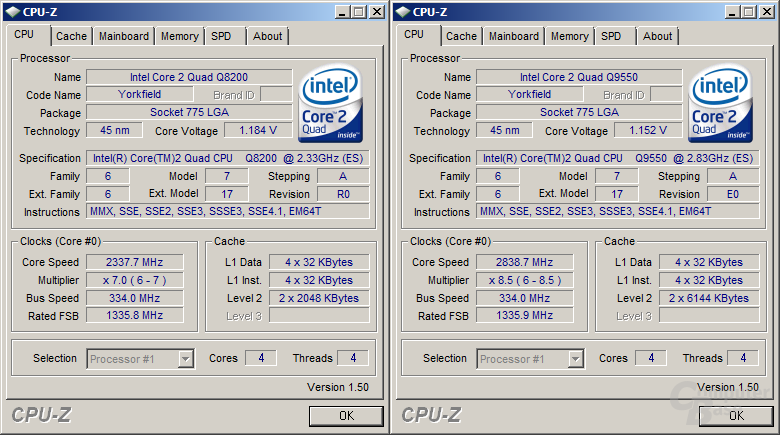780x435 pixels.
Task: Click Threads value 4 in Q9550 window
Action: coord(743,358)
